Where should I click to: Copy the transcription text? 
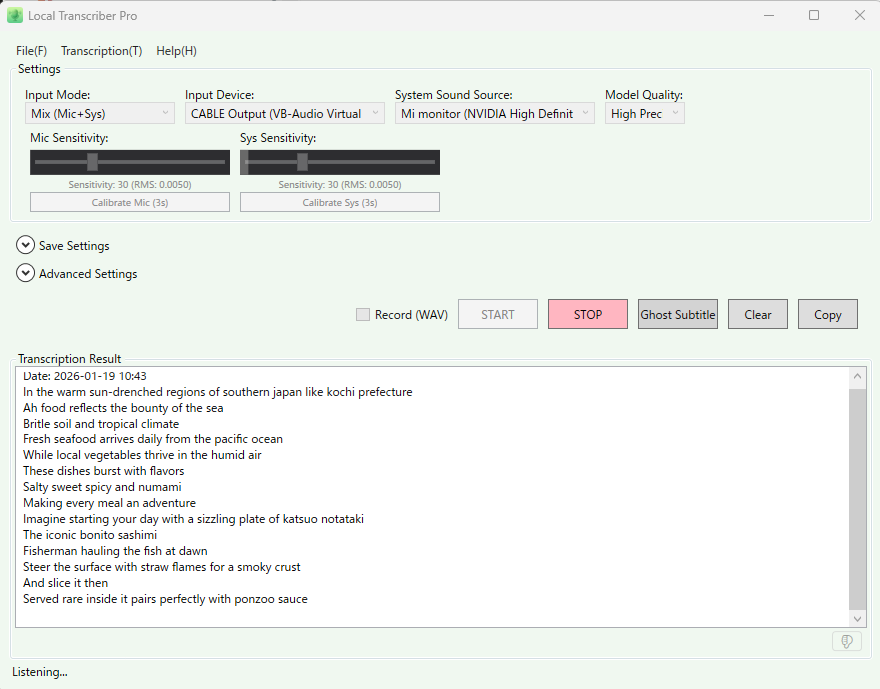(x=828, y=314)
